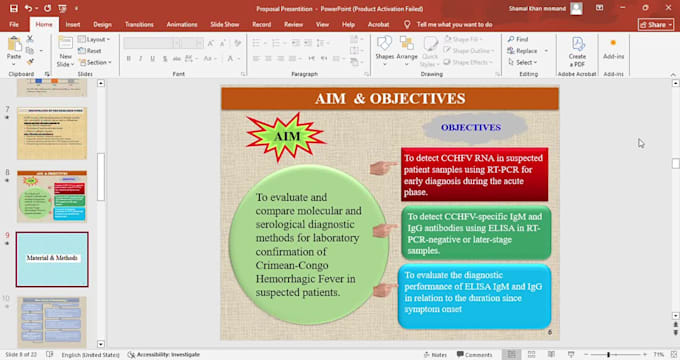Click the zoom in plus button
Screen dimensions: 680x360
coord(645,354)
